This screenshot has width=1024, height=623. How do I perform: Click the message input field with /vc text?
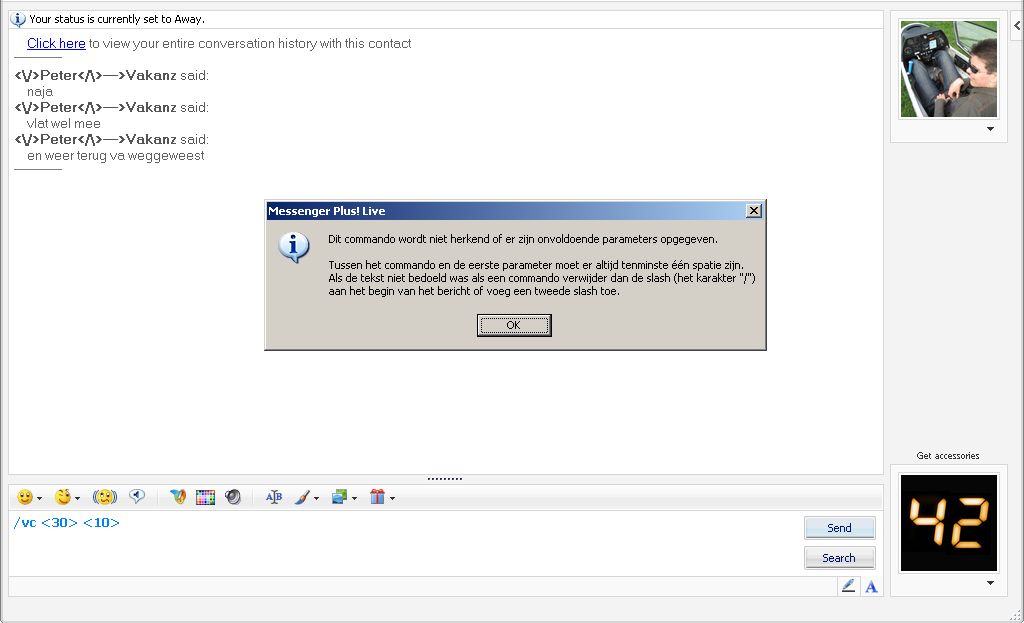click(x=405, y=543)
